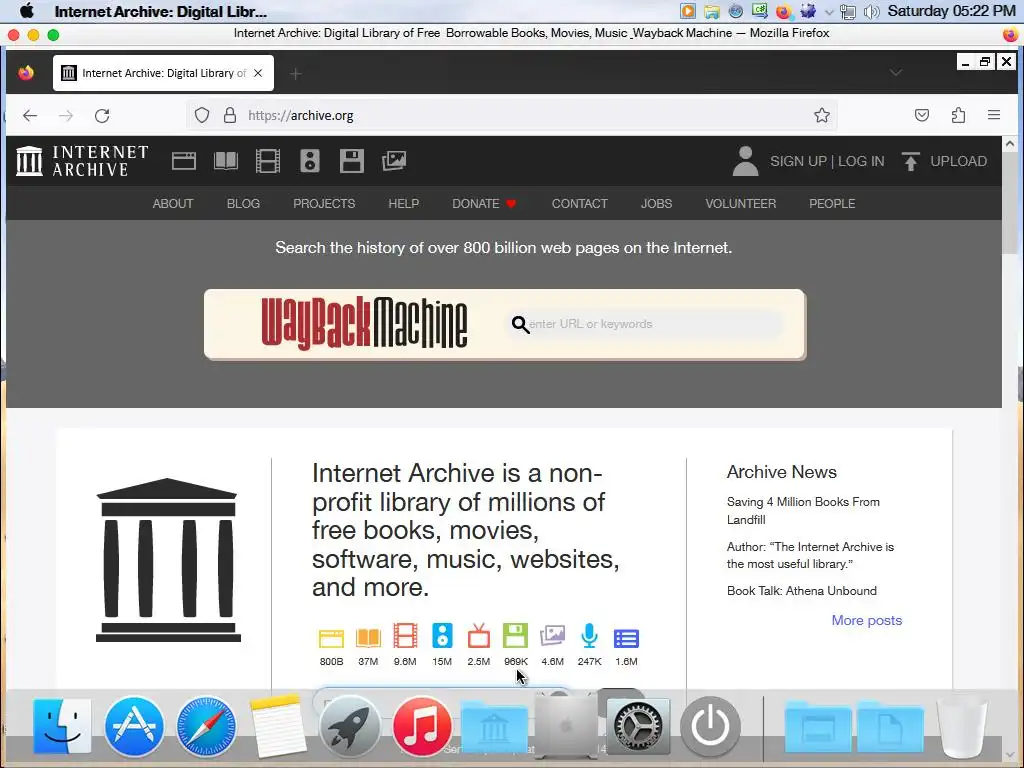Open the PEOPLE menu item

(x=832, y=204)
